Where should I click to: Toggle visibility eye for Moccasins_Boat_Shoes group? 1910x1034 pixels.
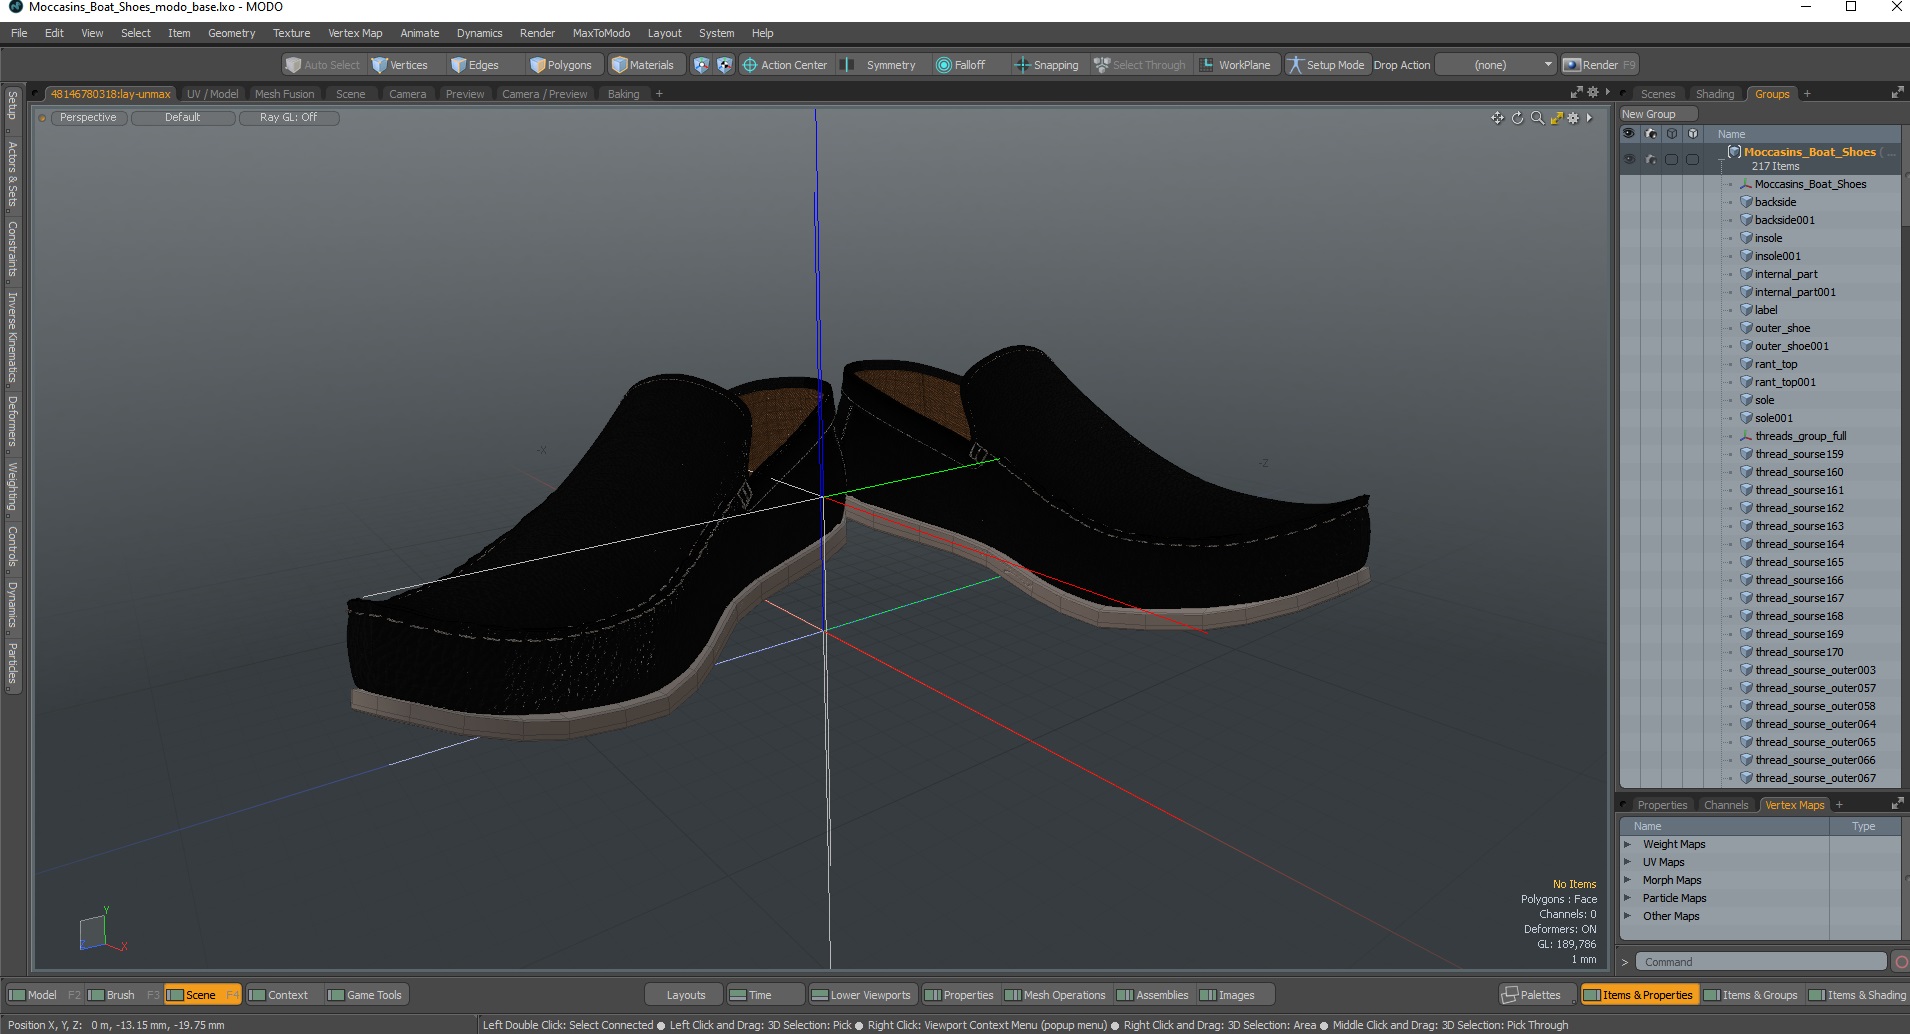click(1629, 159)
